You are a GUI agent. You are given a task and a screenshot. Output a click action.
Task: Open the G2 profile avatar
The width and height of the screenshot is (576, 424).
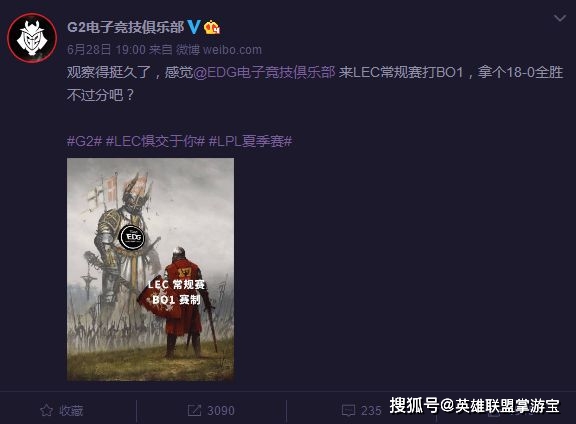tap(32, 38)
